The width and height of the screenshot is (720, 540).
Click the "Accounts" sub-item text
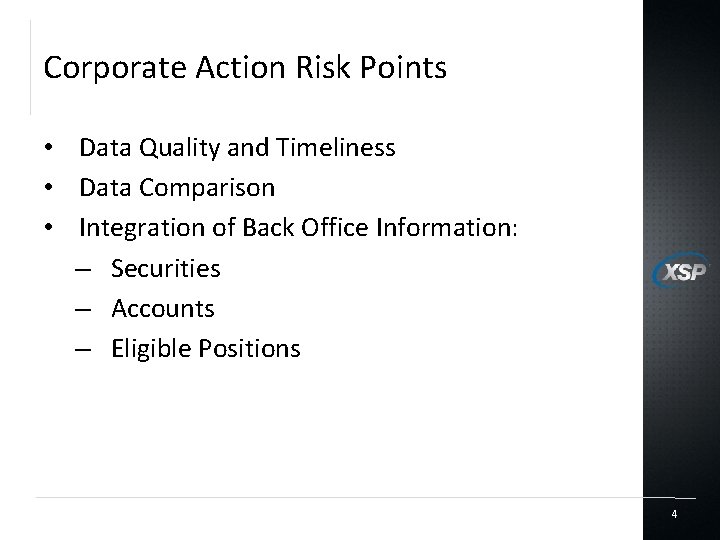click(163, 308)
